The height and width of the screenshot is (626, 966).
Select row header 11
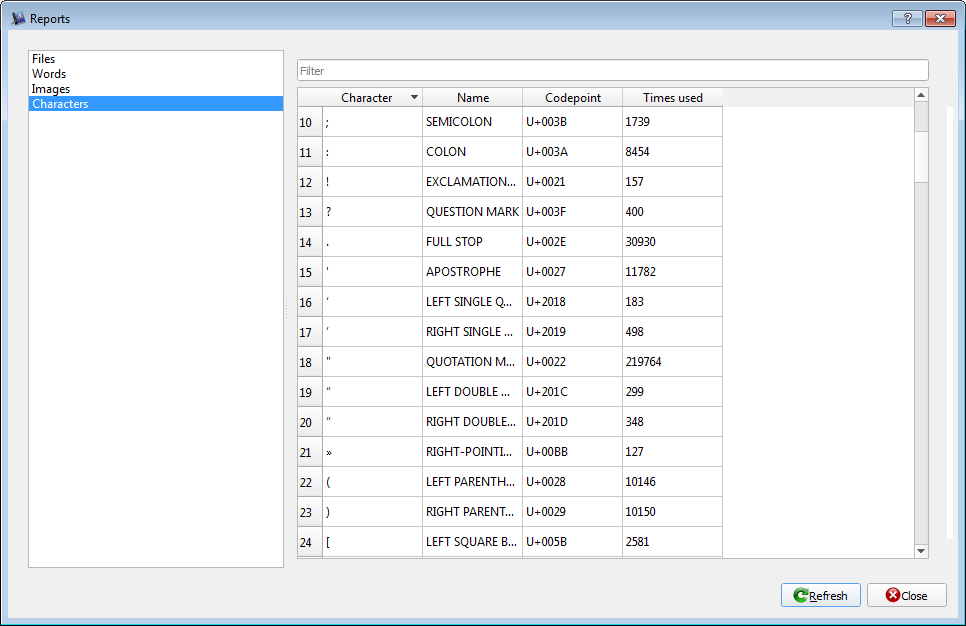click(310, 152)
